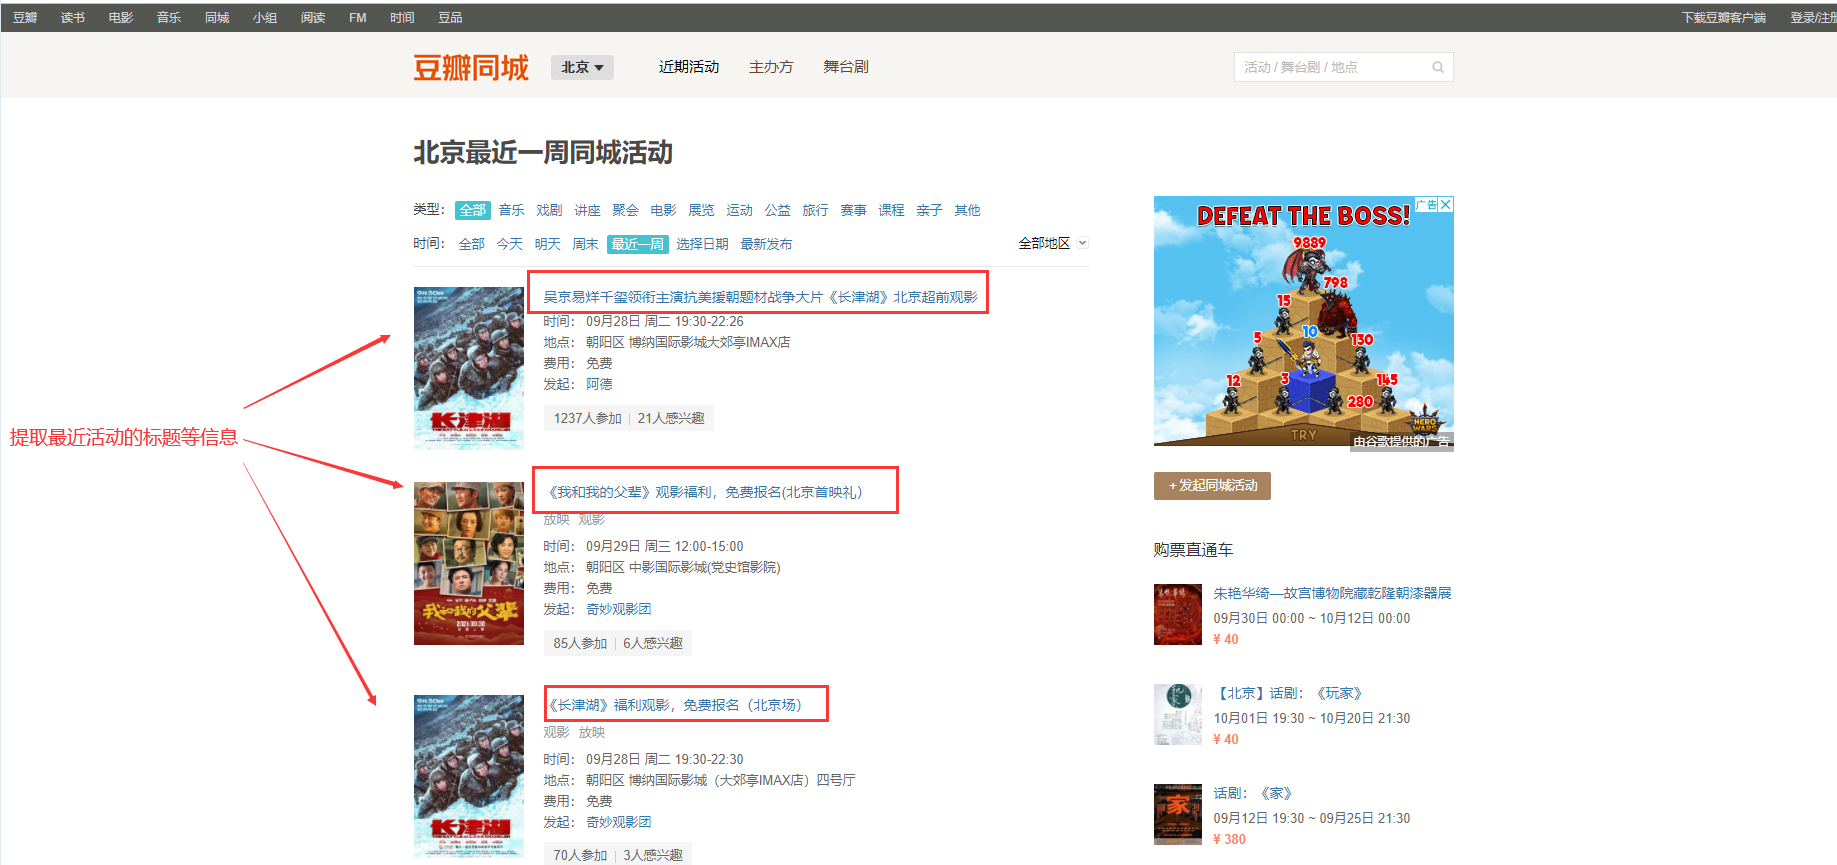Click the 1237人参加 count

[588, 418]
